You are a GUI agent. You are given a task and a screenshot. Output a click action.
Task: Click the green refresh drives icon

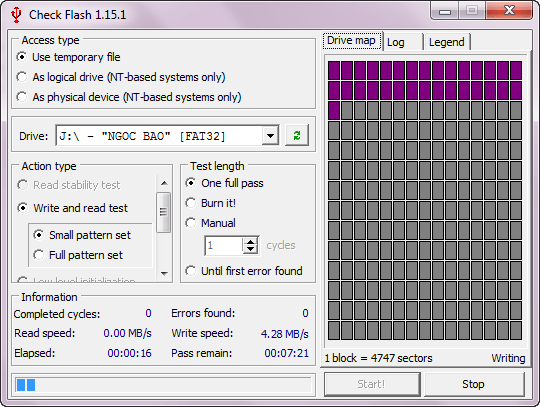[x=297, y=135]
